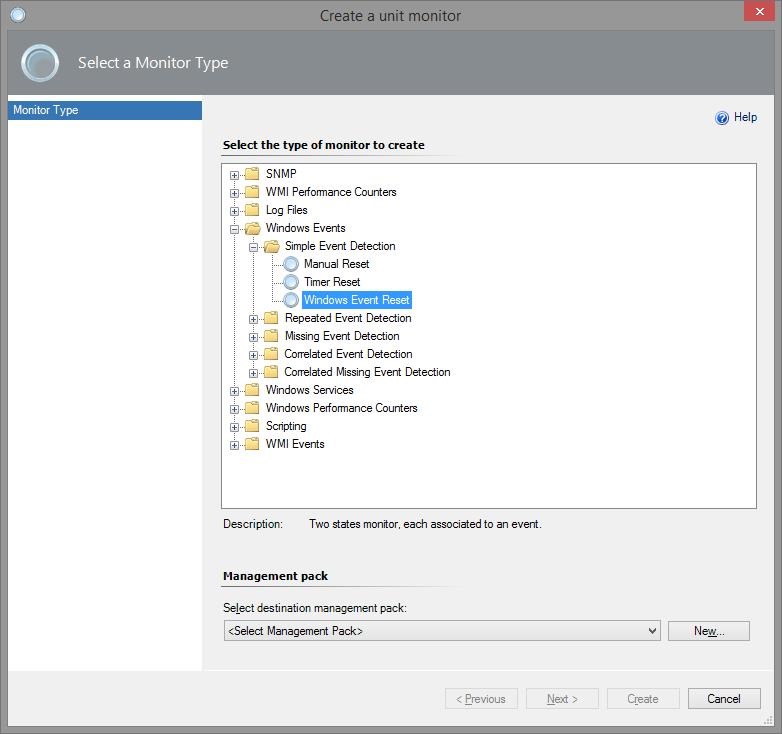Select Missing Event Detection tree item
Image resolution: width=782 pixels, height=734 pixels.
(341, 336)
